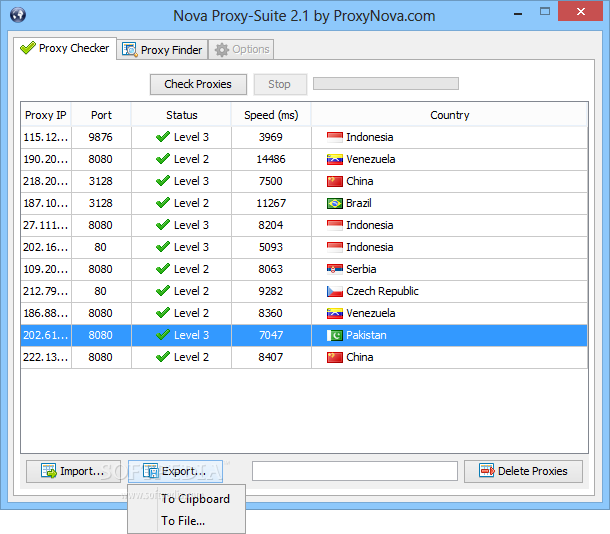Click the text field beside Export button

(355, 471)
